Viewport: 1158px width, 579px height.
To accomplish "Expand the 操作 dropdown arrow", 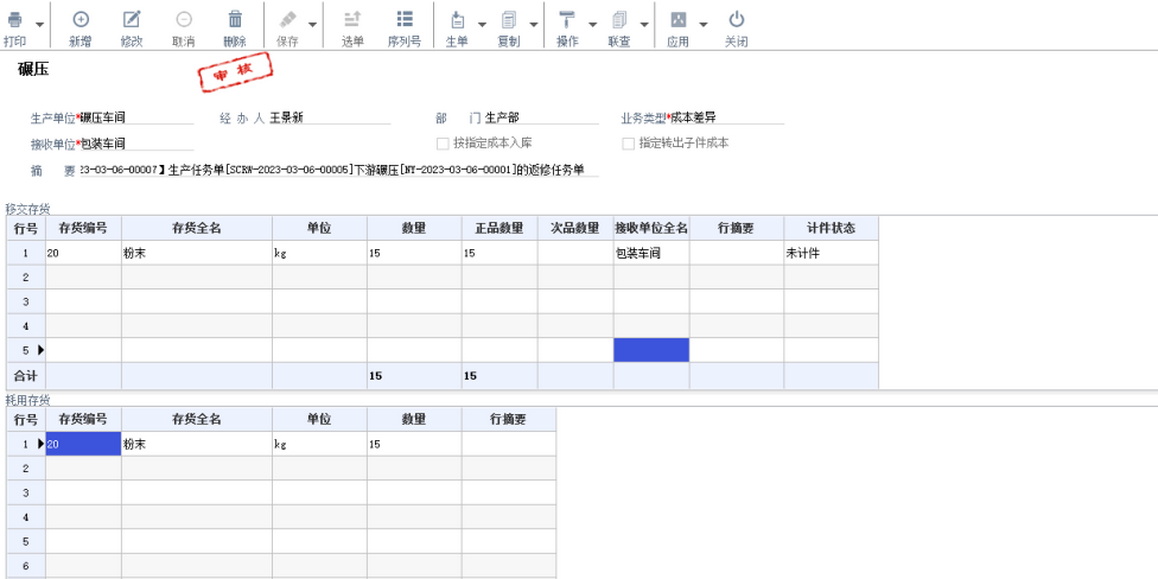I will click(x=592, y=24).
